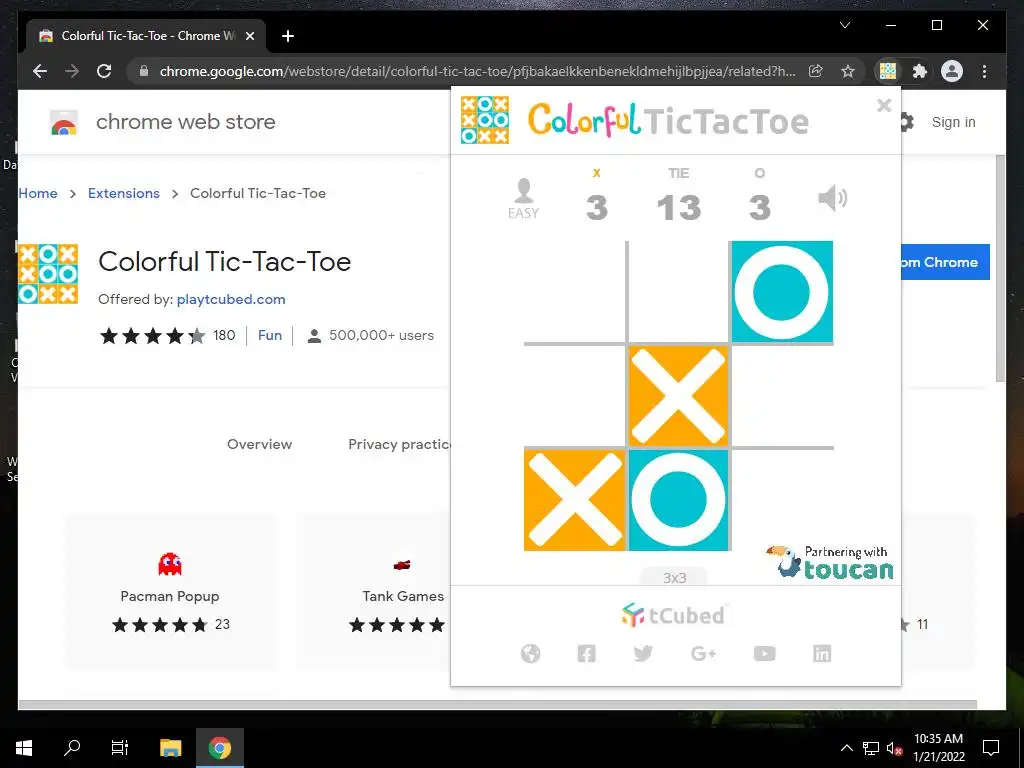
Task: Go to Extensions breadcrumb
Action: pos(123,193)
